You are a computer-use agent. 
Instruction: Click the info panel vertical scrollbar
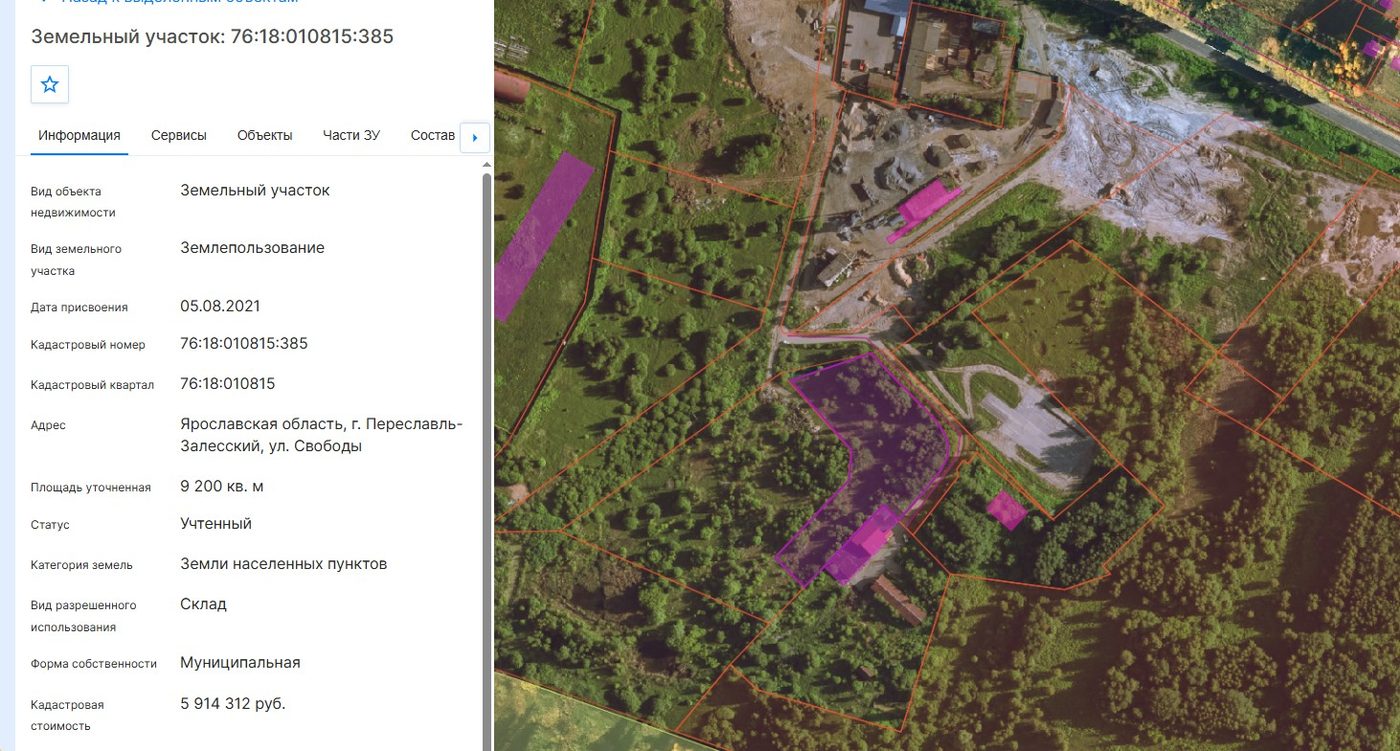tap(487, 460)
